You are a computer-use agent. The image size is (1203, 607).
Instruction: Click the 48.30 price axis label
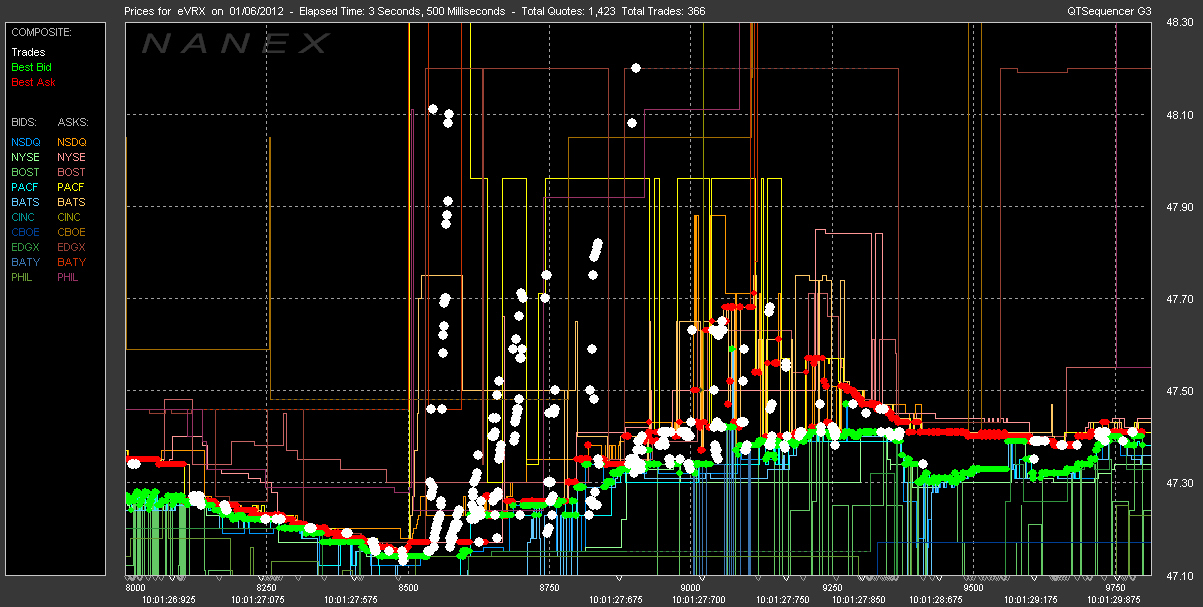coord(1179,24)
